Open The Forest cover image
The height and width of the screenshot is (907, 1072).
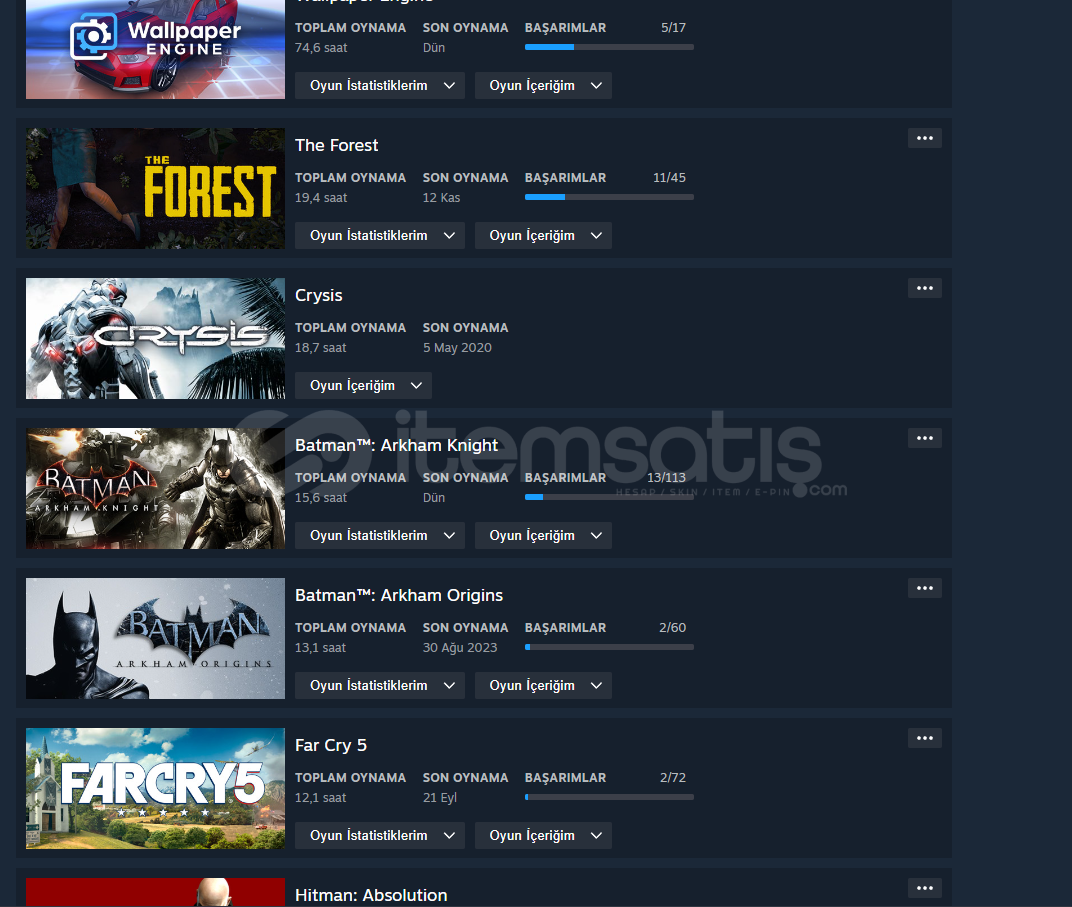155,189
